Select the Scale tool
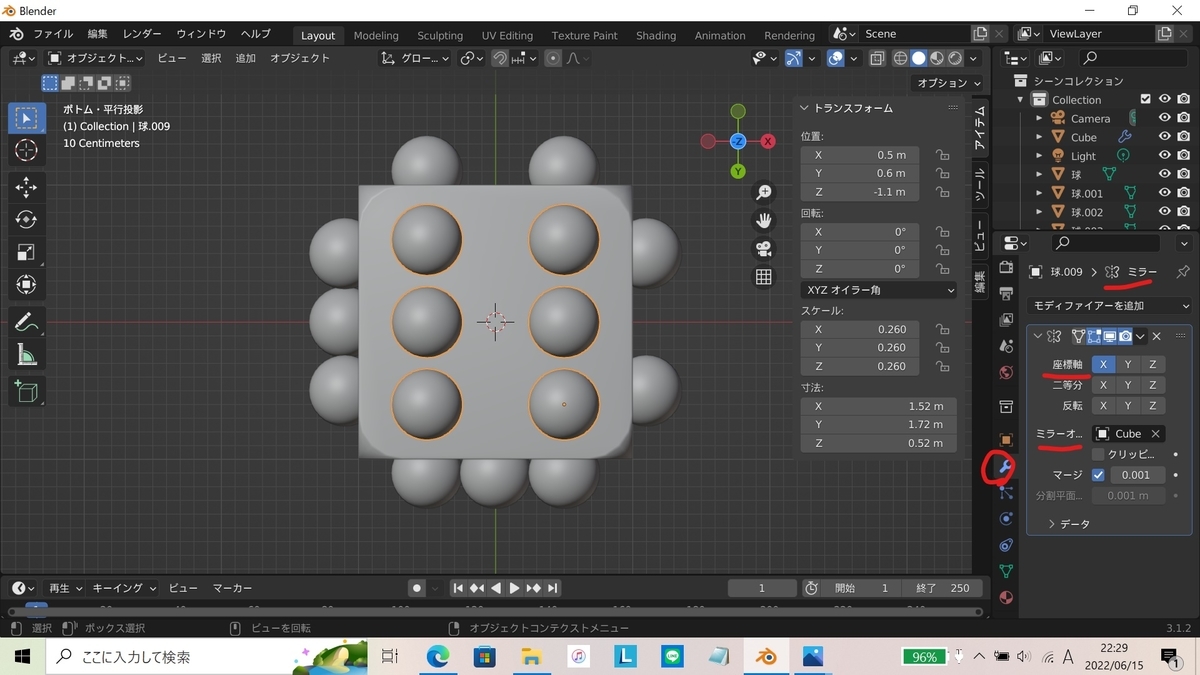1200x675 pixels. pos(27,252)
